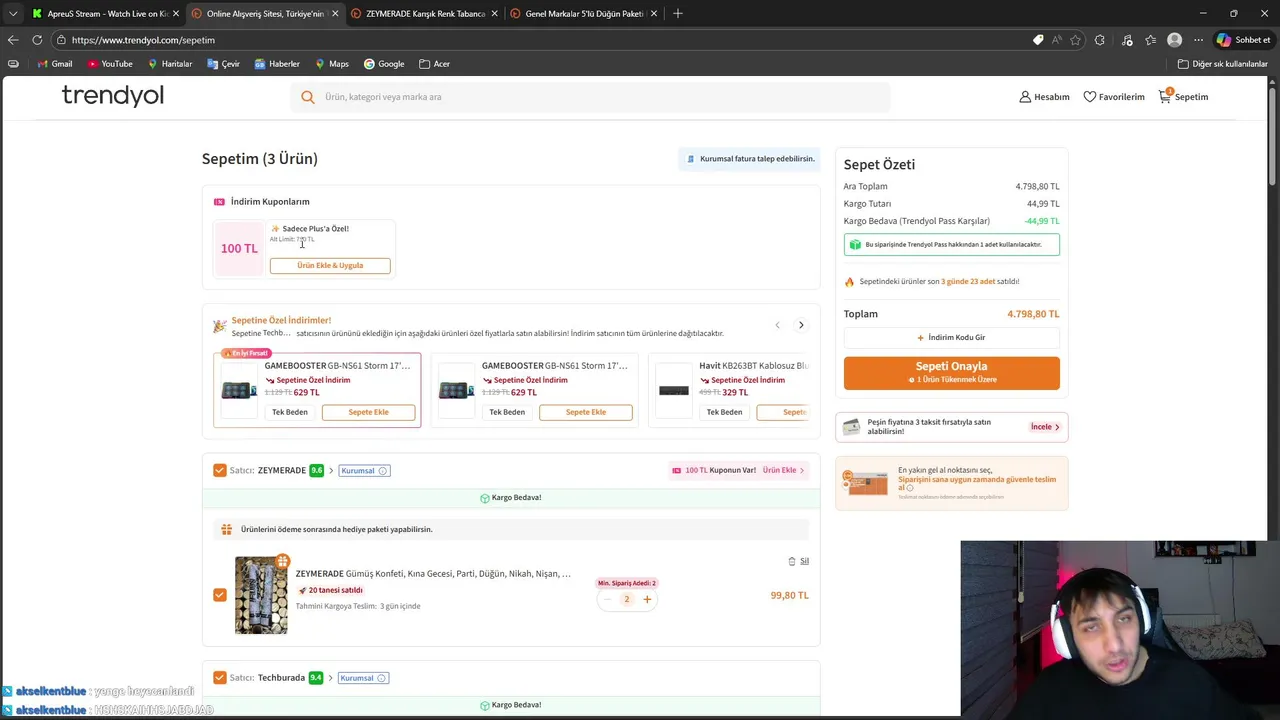The width and height of the screenshot is (1280, 720).
Task: Close the Online Alışveriş Sitesi tab
Action: [335, 14]
